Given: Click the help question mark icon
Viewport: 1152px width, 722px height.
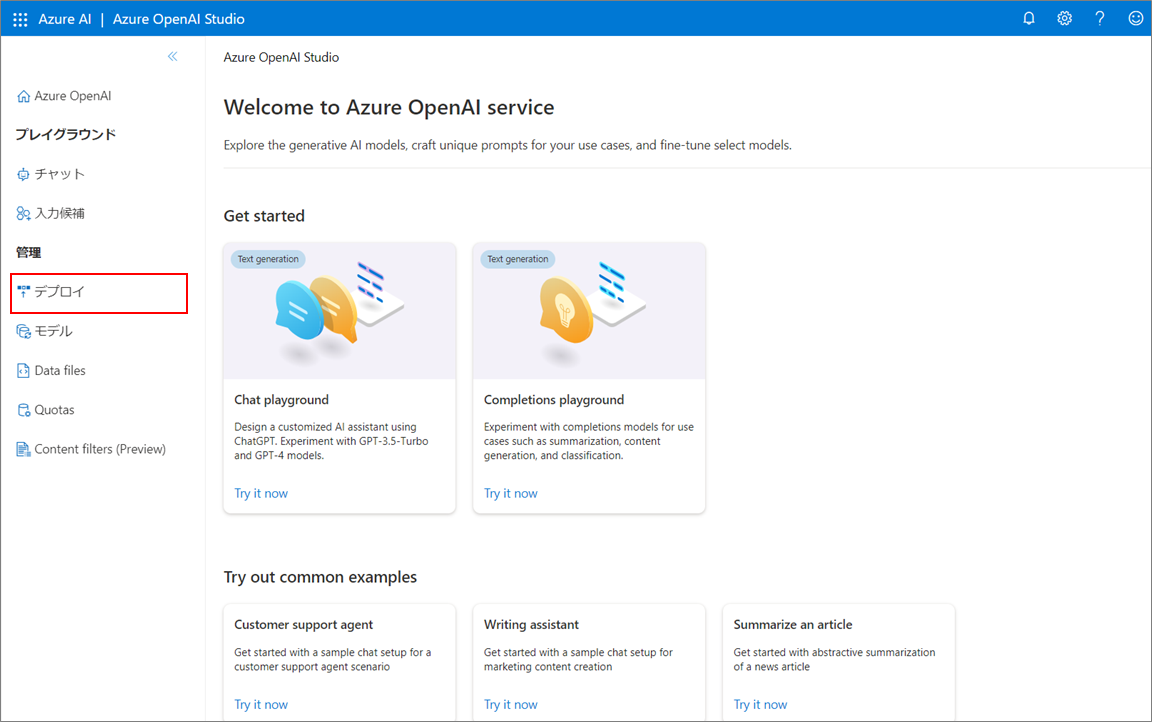Looking at the screenshot, I should (x=1099, y=18).
